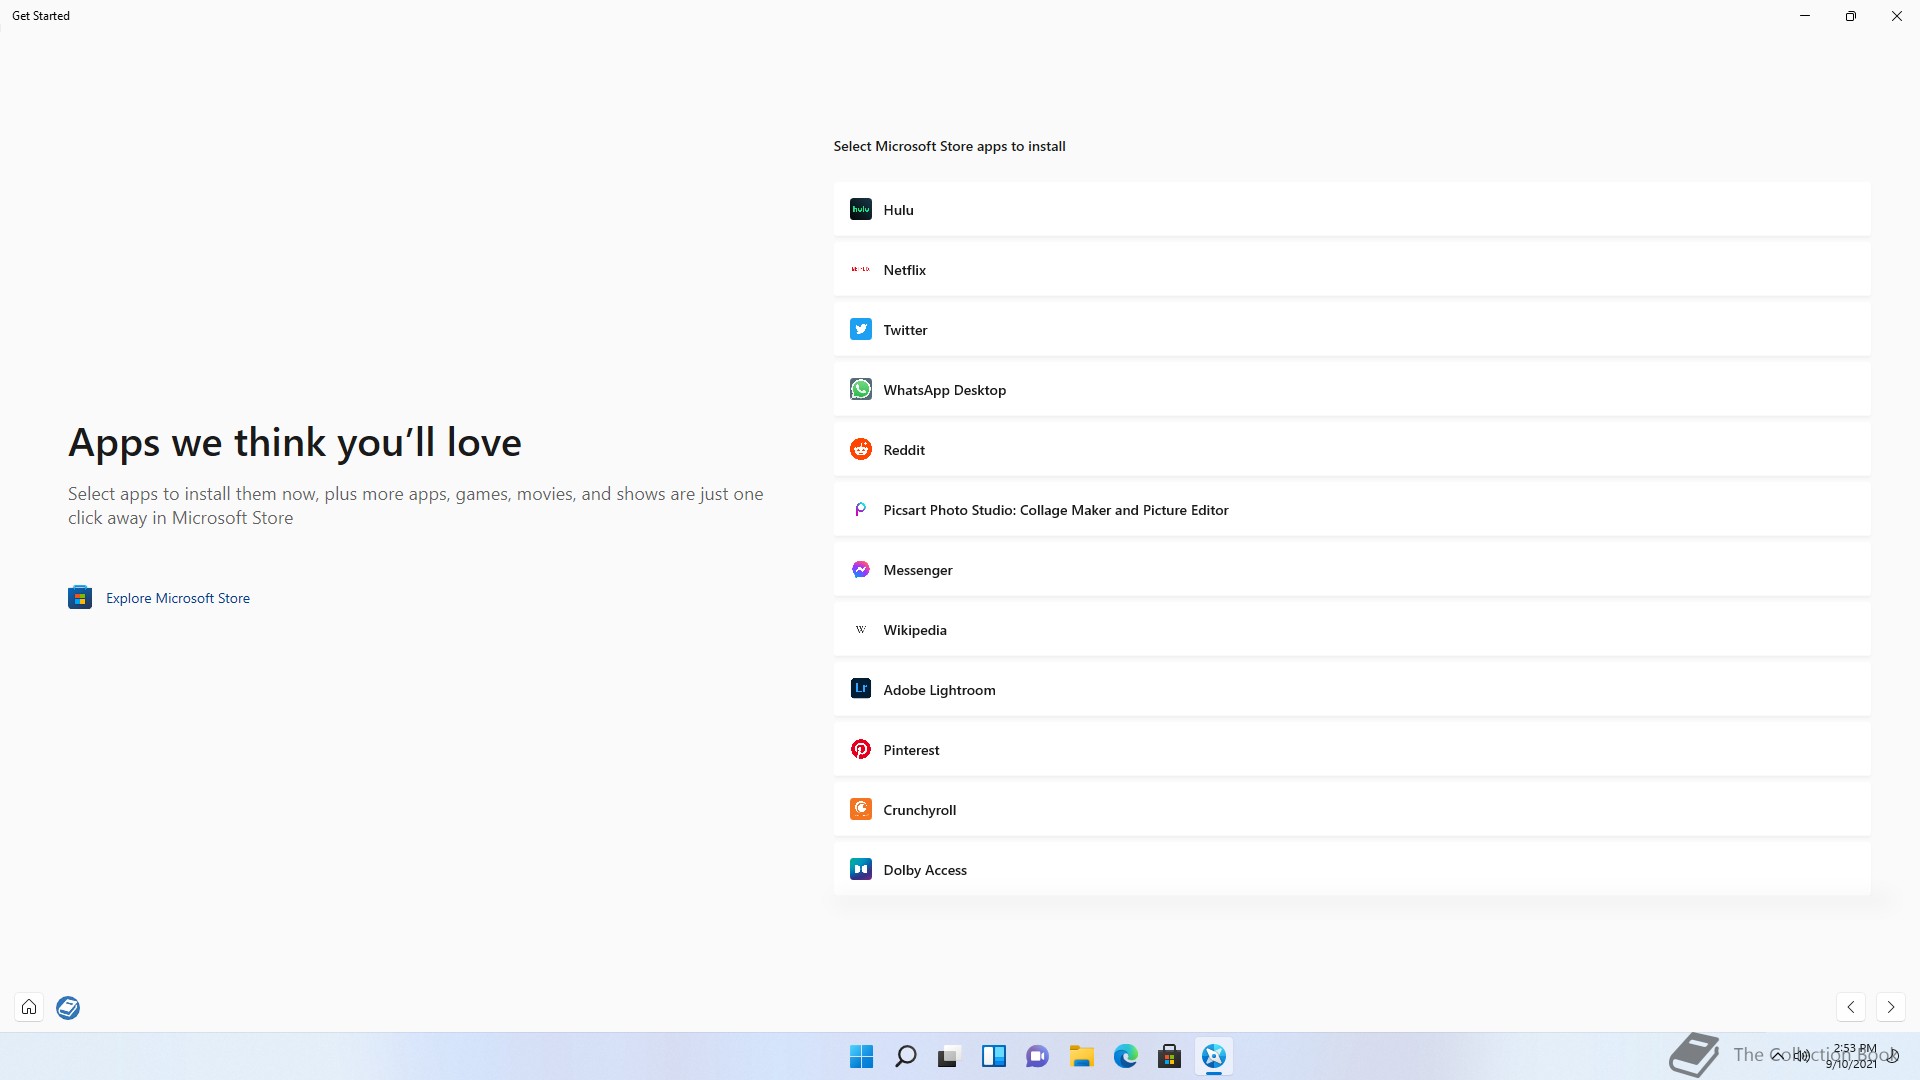
Task: Click the 'Apps we think you'll love' heading
Action: pyautogui.click(x=295, y=442)
